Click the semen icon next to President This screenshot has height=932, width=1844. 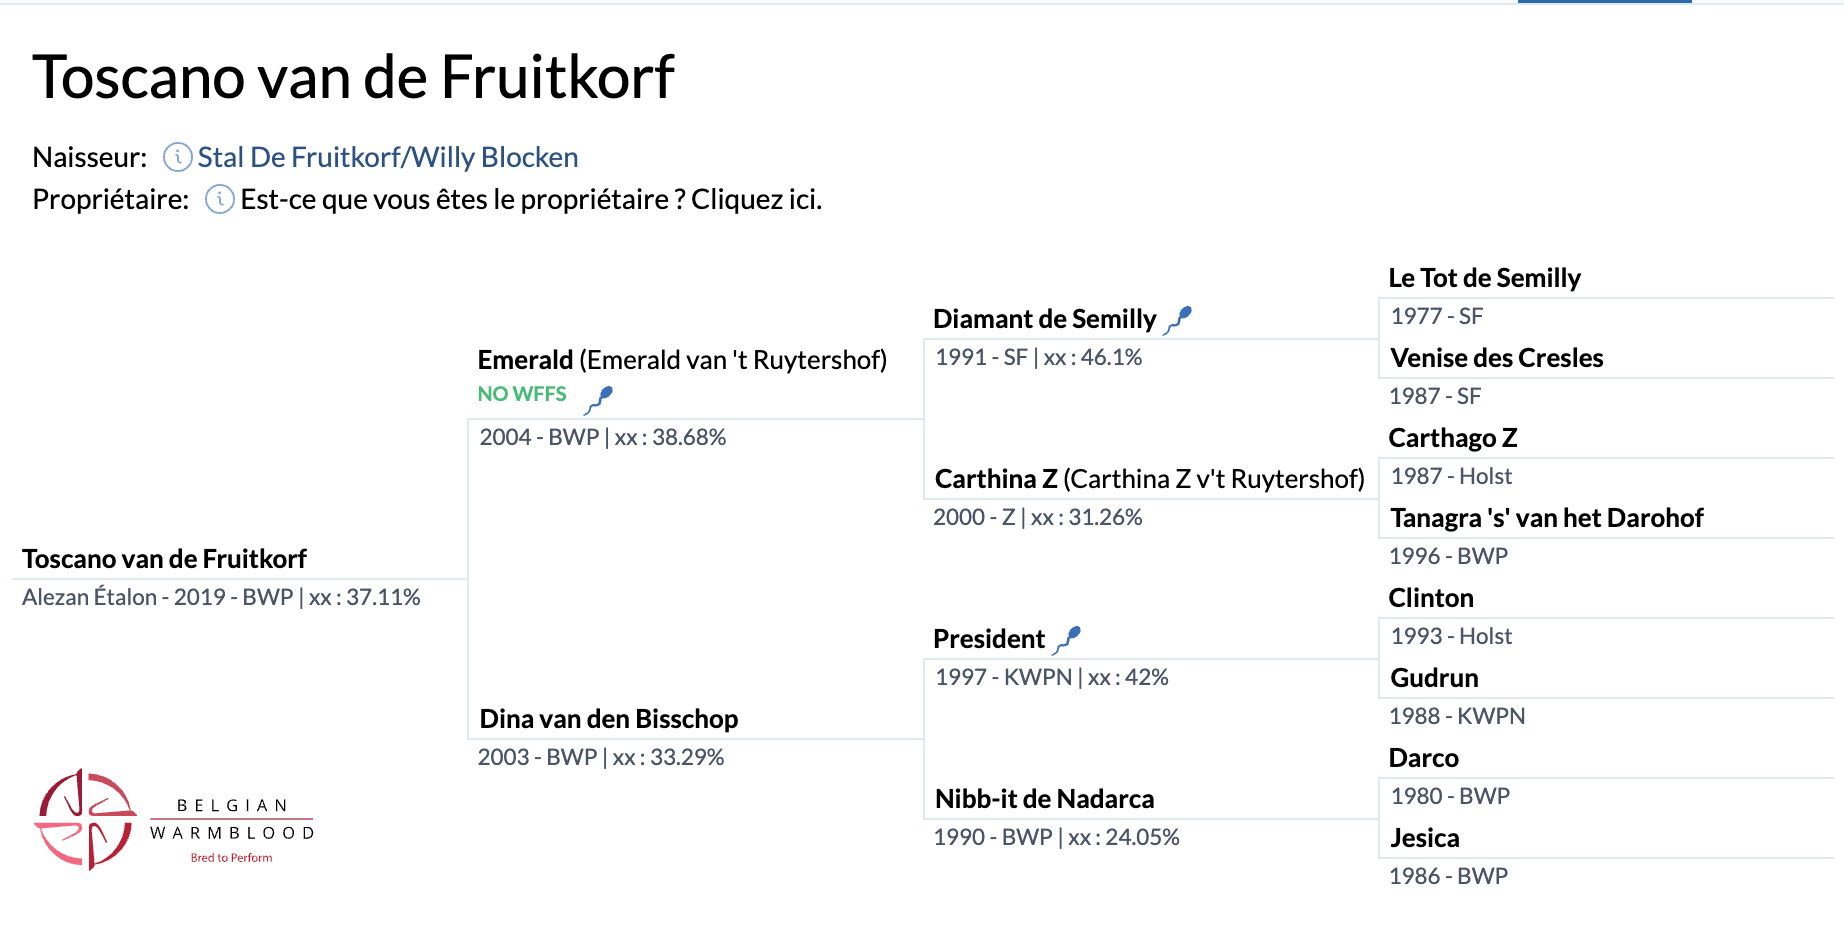[x=1068, y=640]
